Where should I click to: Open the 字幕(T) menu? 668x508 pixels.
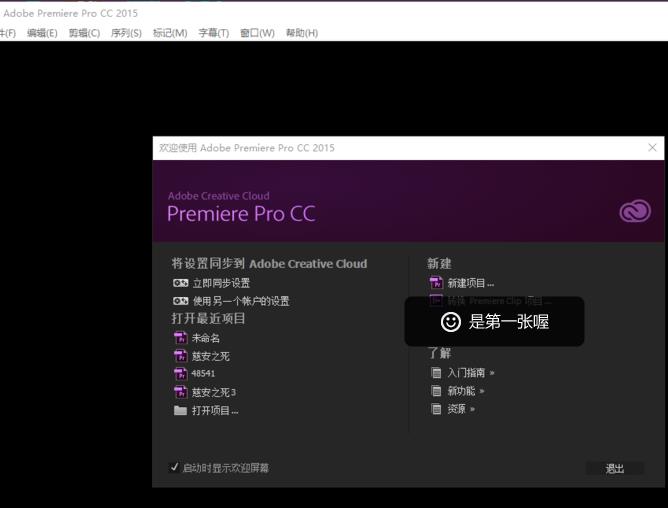tap(213, 33)
